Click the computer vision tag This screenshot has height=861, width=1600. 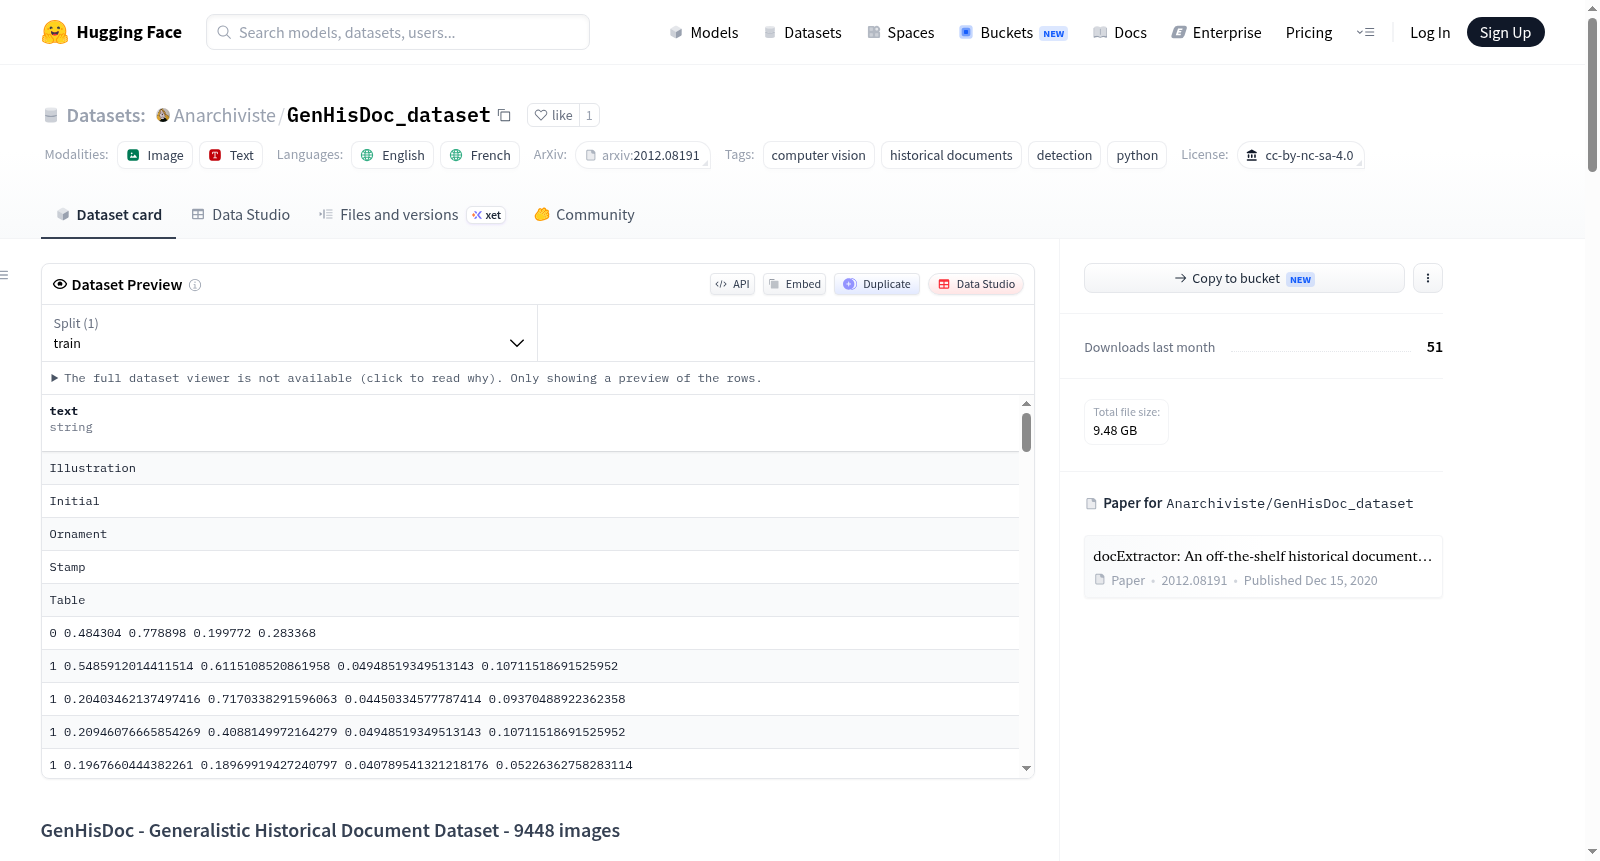coord(819,155)
